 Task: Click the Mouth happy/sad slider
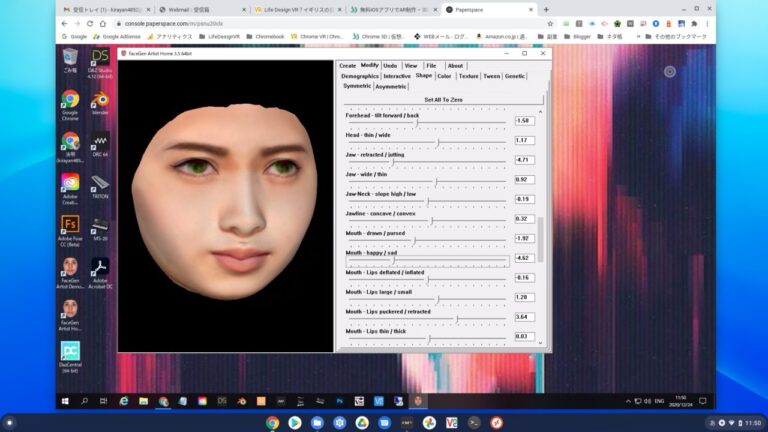(x=426, y=260)
